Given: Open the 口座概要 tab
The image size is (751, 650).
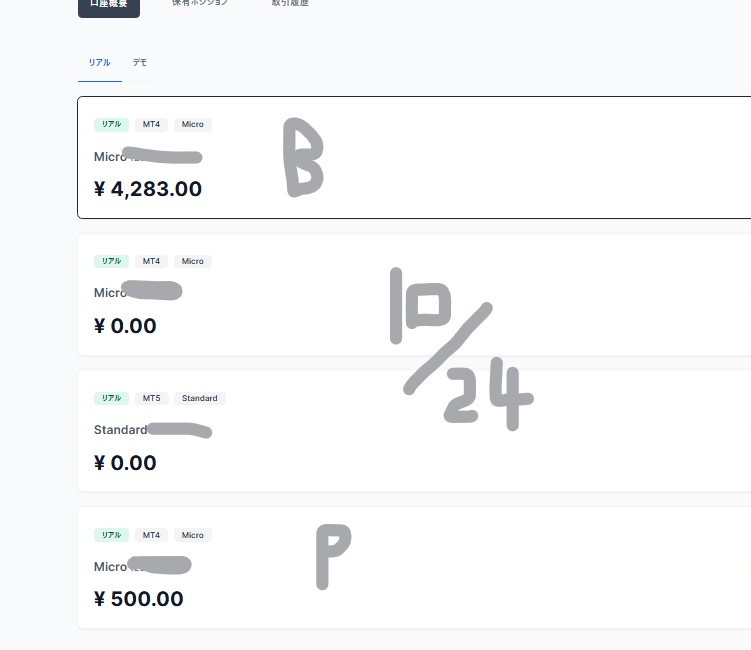Looking at the screenshot, I should (108, 4).
